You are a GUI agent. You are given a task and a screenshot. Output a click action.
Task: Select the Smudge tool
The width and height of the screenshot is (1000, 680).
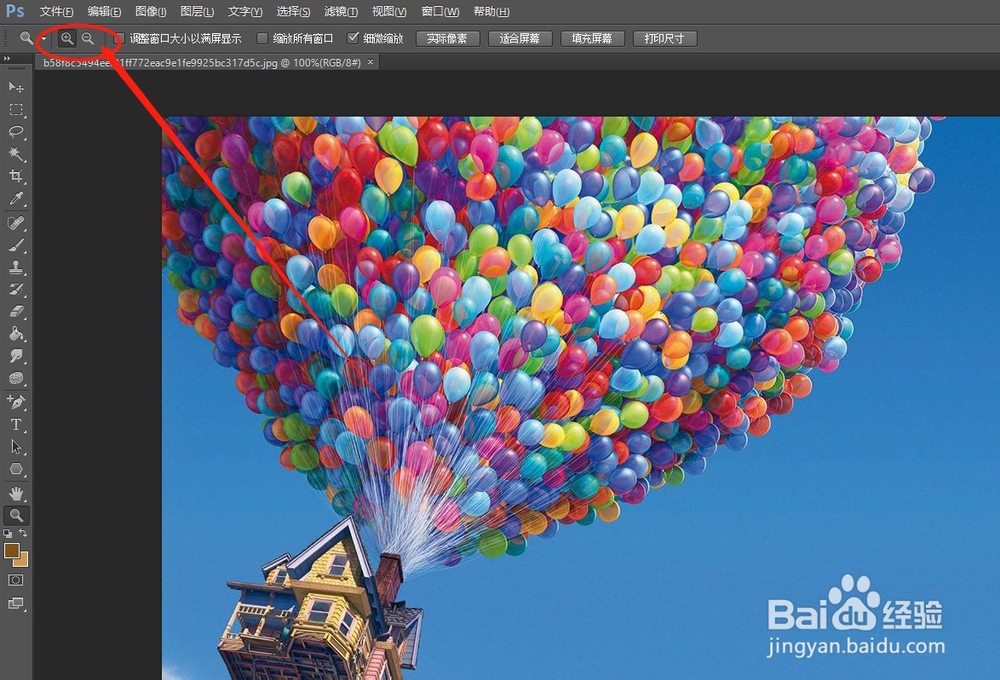coord(16,356)
